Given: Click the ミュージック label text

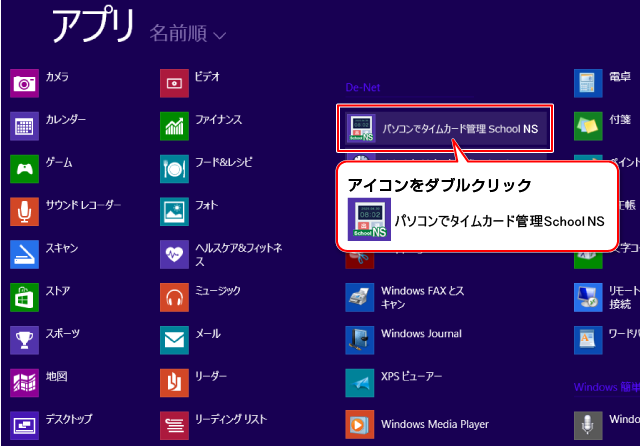Looking at the screenshot, I should pyautogui.click(x=218, y=291).
